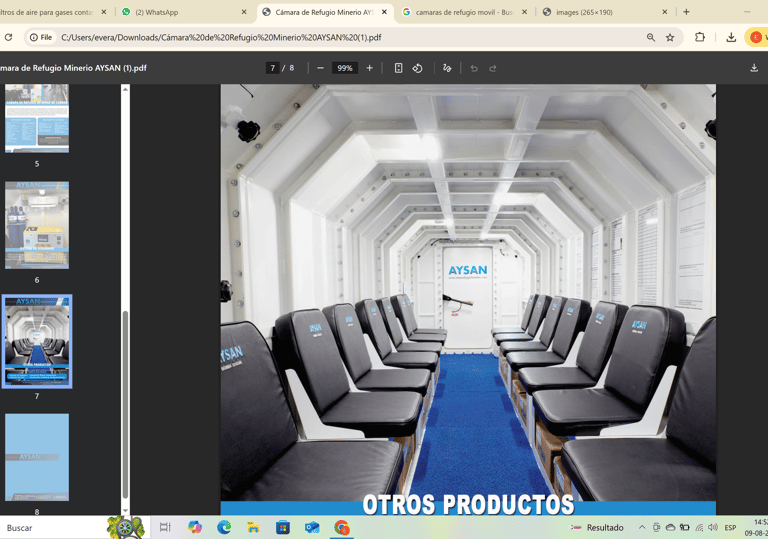Select the address bar file path
Screen dimensions: 768x539
point(221,37)
